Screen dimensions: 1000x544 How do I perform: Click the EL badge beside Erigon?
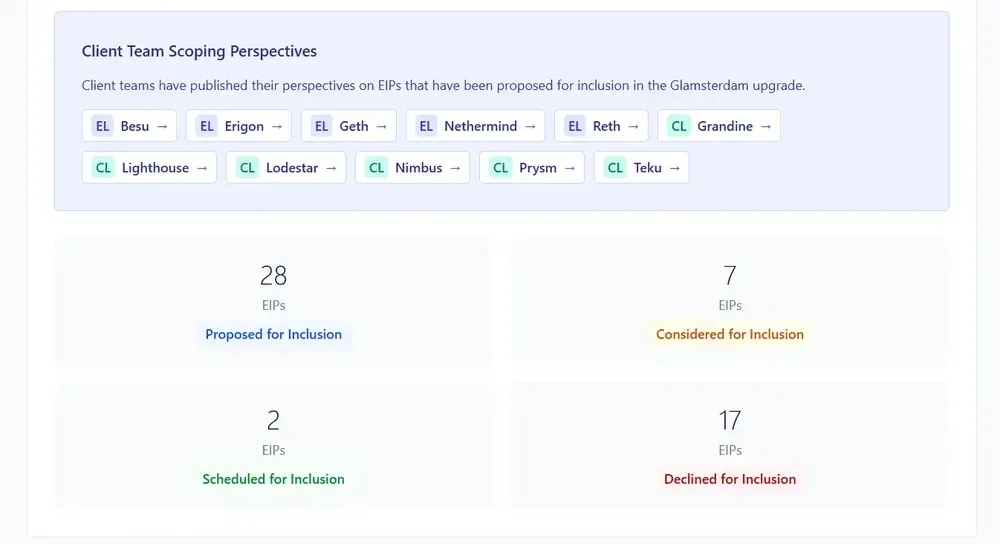(207, 126)
